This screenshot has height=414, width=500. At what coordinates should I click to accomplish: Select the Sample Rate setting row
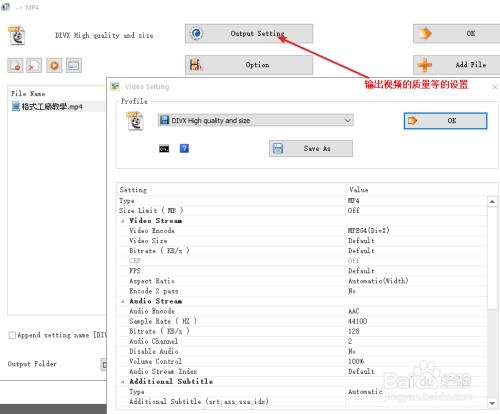click(x=302, y=321)
